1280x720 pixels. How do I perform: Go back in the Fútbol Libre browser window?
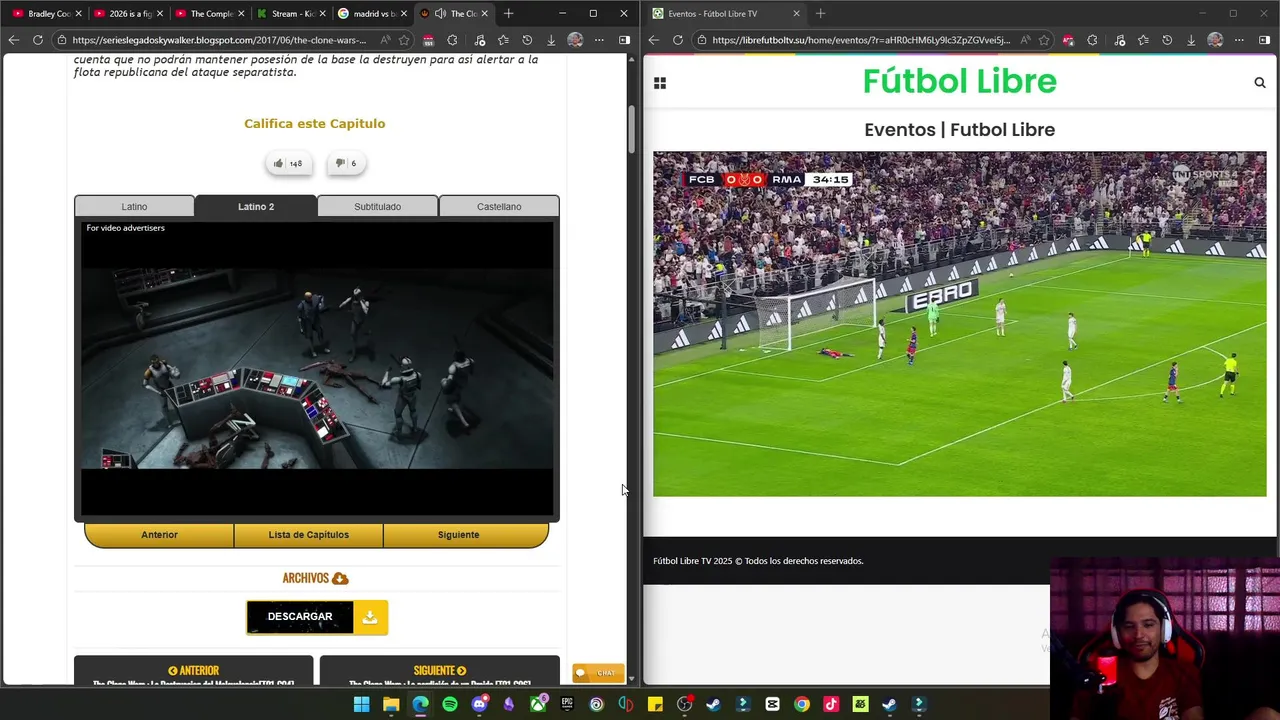[653, 40]
